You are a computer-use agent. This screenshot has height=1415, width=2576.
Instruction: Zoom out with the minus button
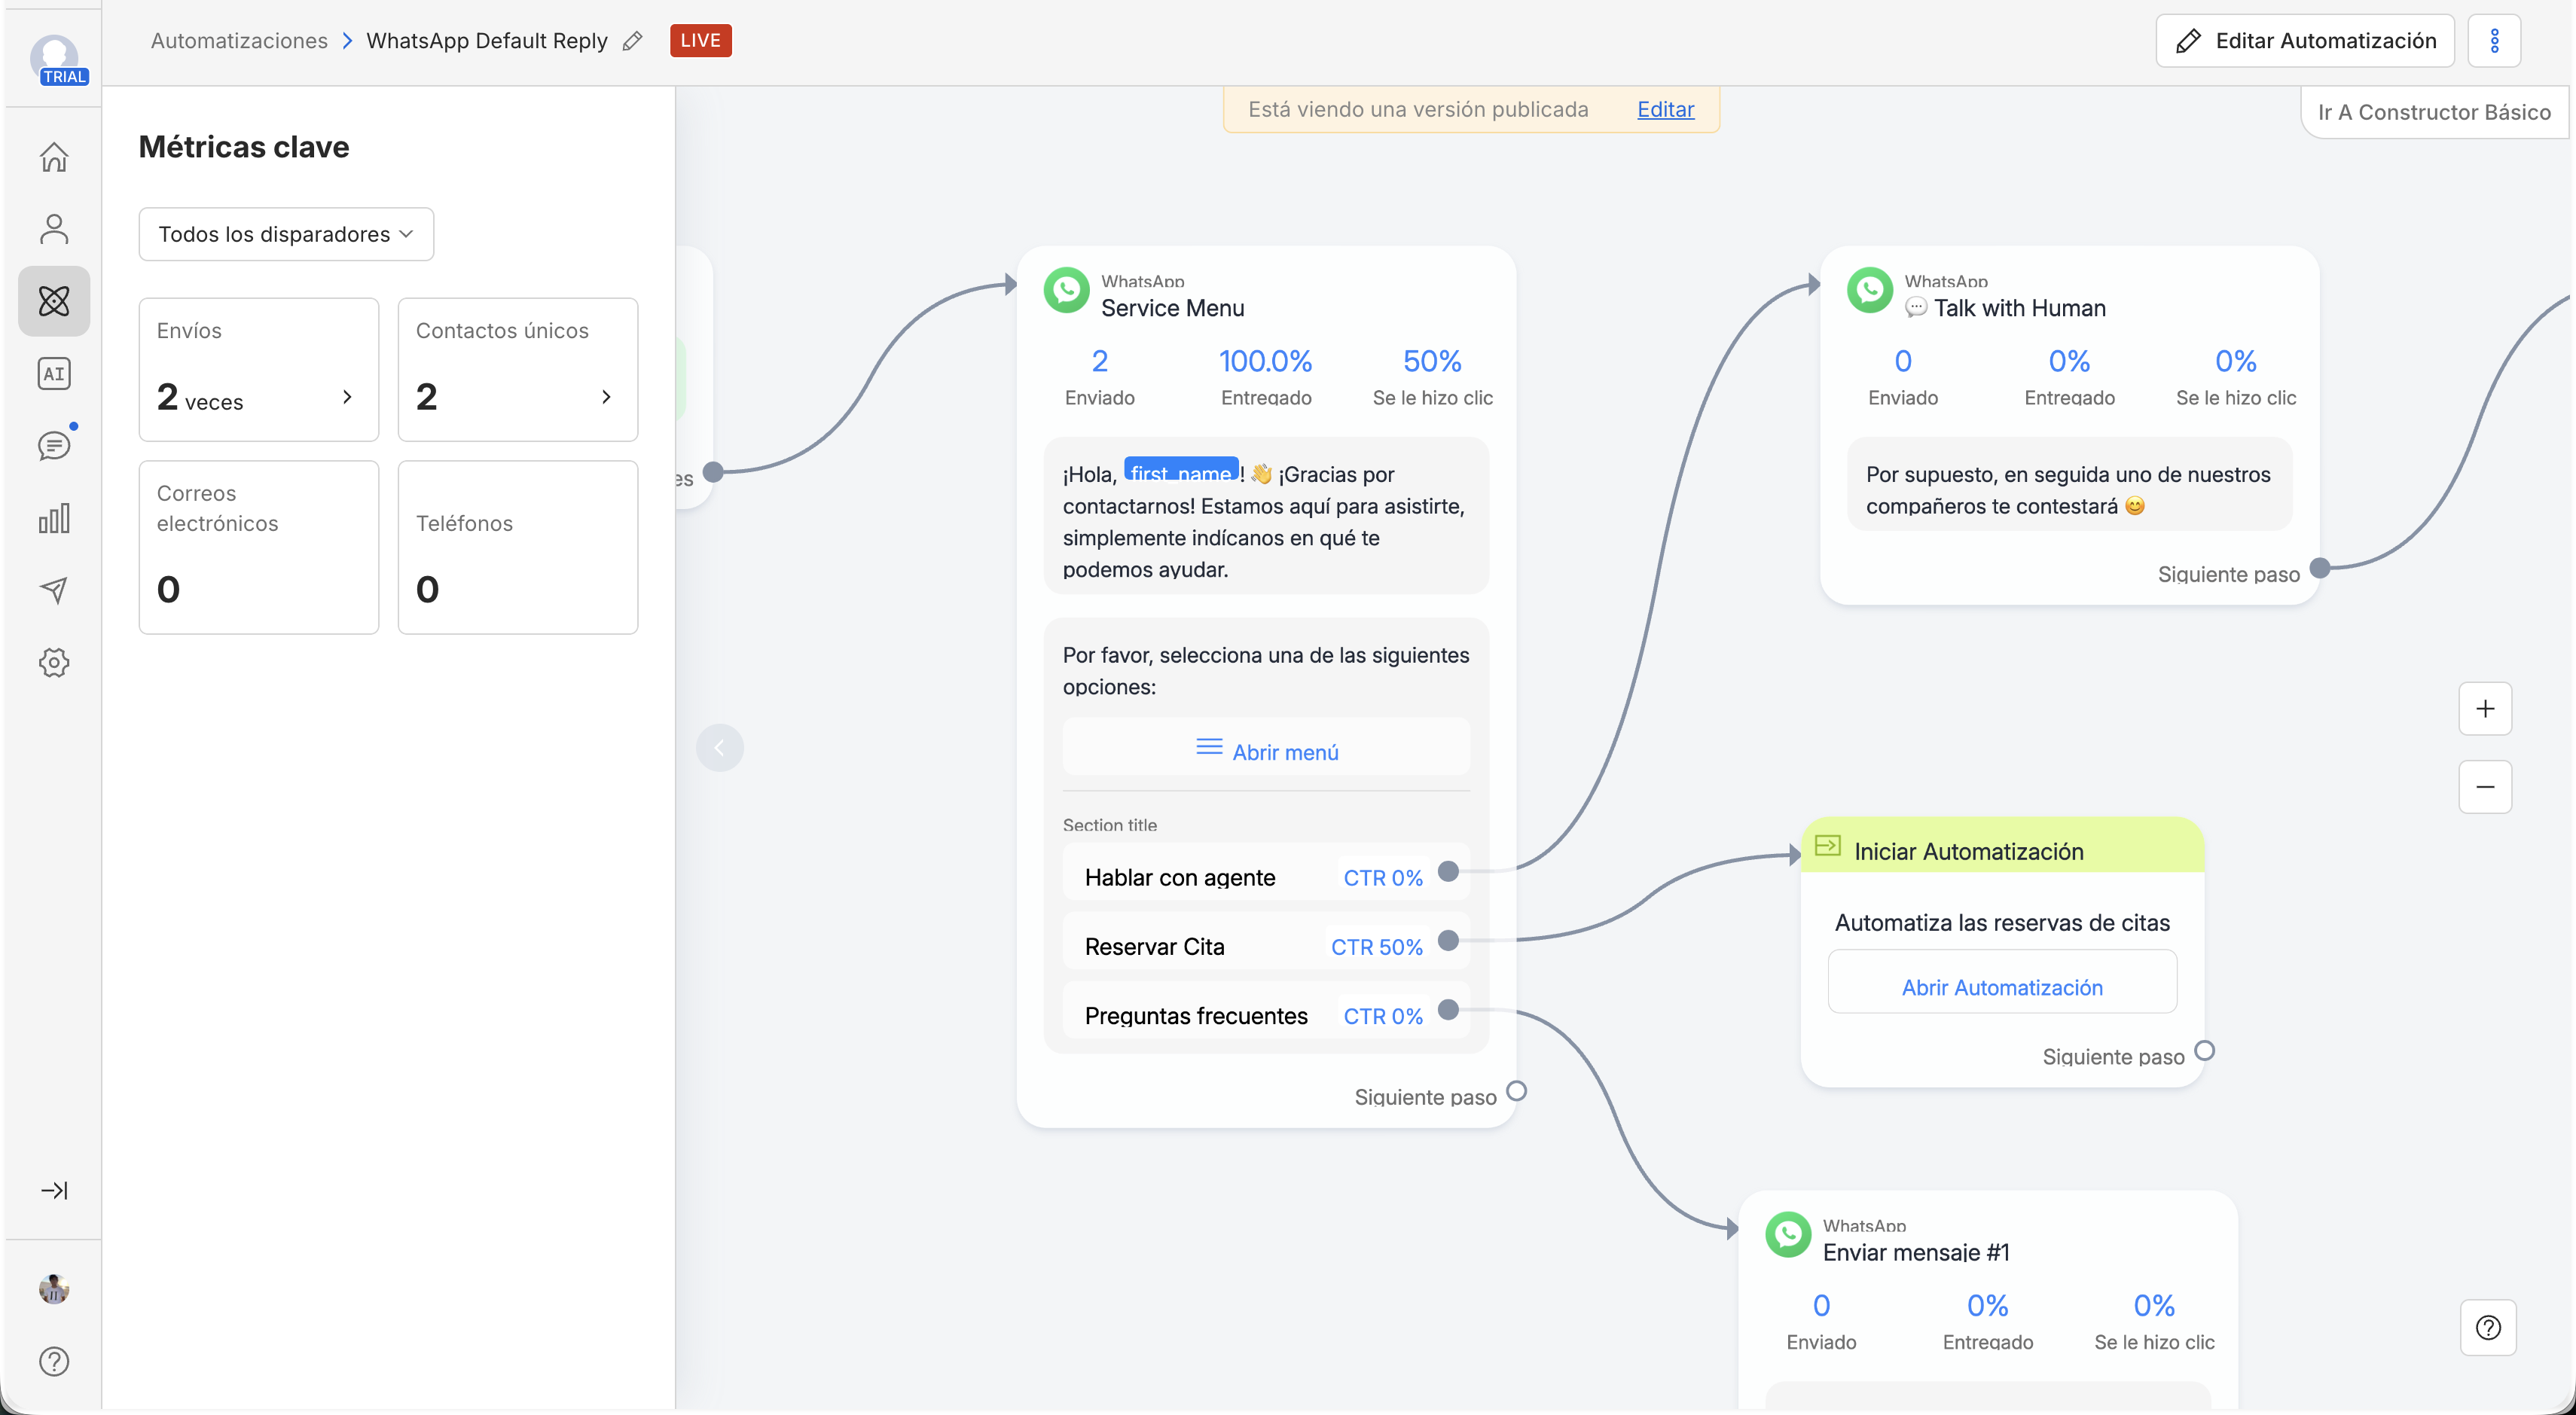[2485, 787]
